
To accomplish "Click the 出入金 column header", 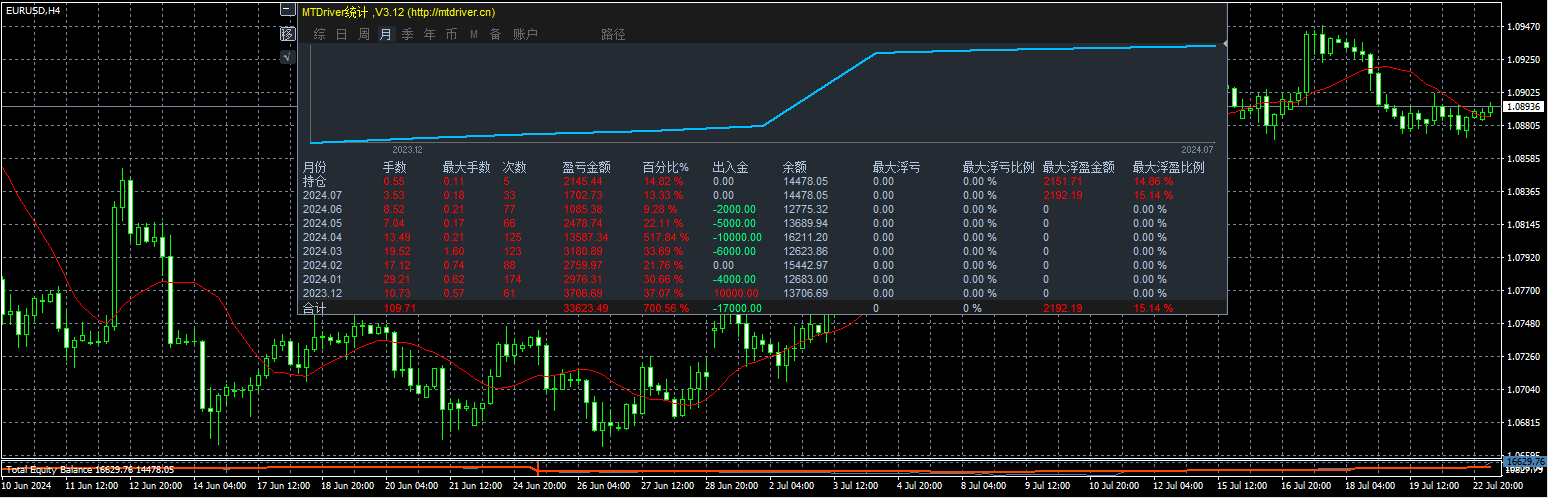I will click(730, 168).
